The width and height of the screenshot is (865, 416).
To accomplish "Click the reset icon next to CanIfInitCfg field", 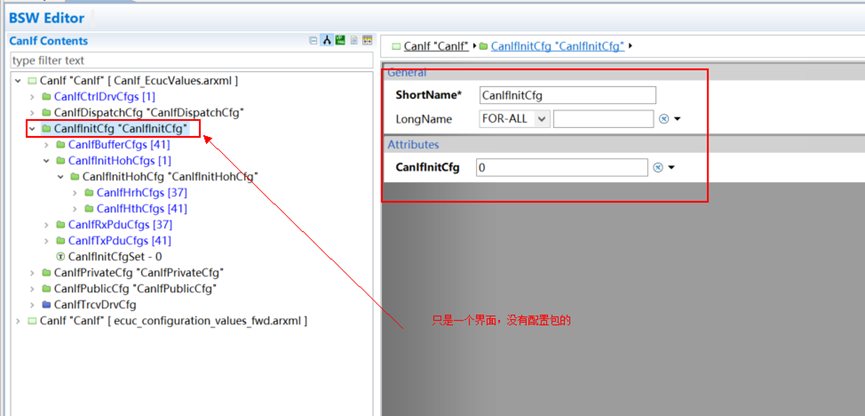I will (x=658, y=167).
